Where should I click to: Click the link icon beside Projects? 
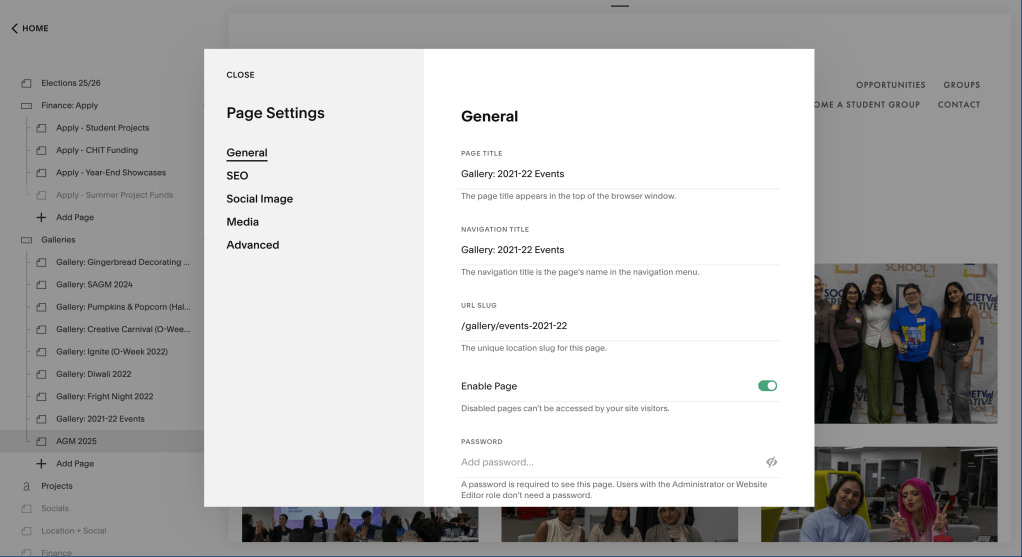click(x=26, y=486)
